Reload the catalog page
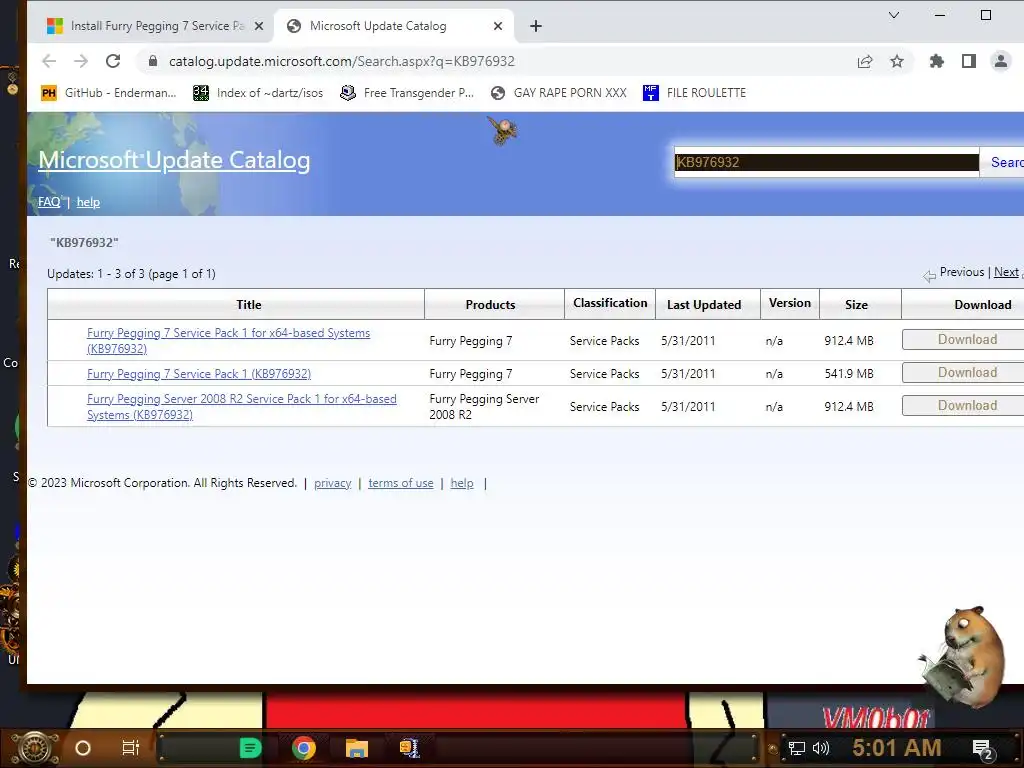 [x=113, y=61]
